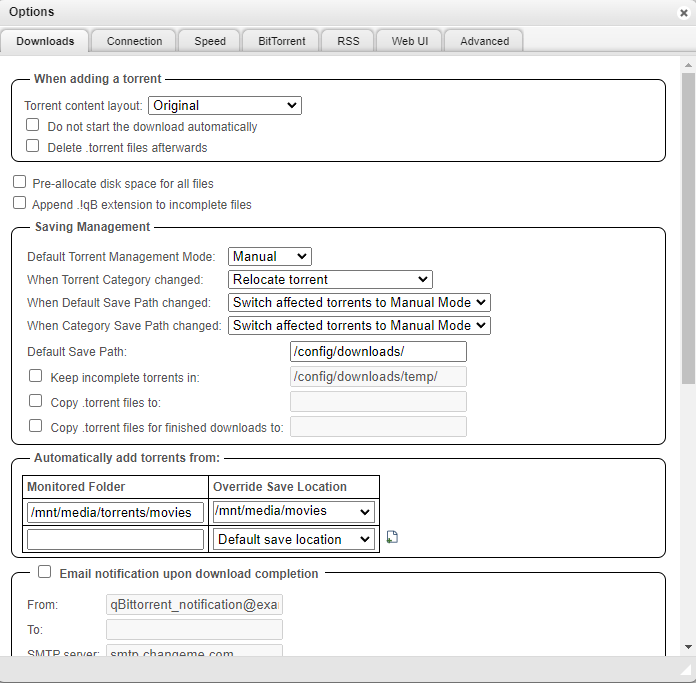Open the RSS tab
Viewport: 696px width, 683px height.
[x=348, y=41]
